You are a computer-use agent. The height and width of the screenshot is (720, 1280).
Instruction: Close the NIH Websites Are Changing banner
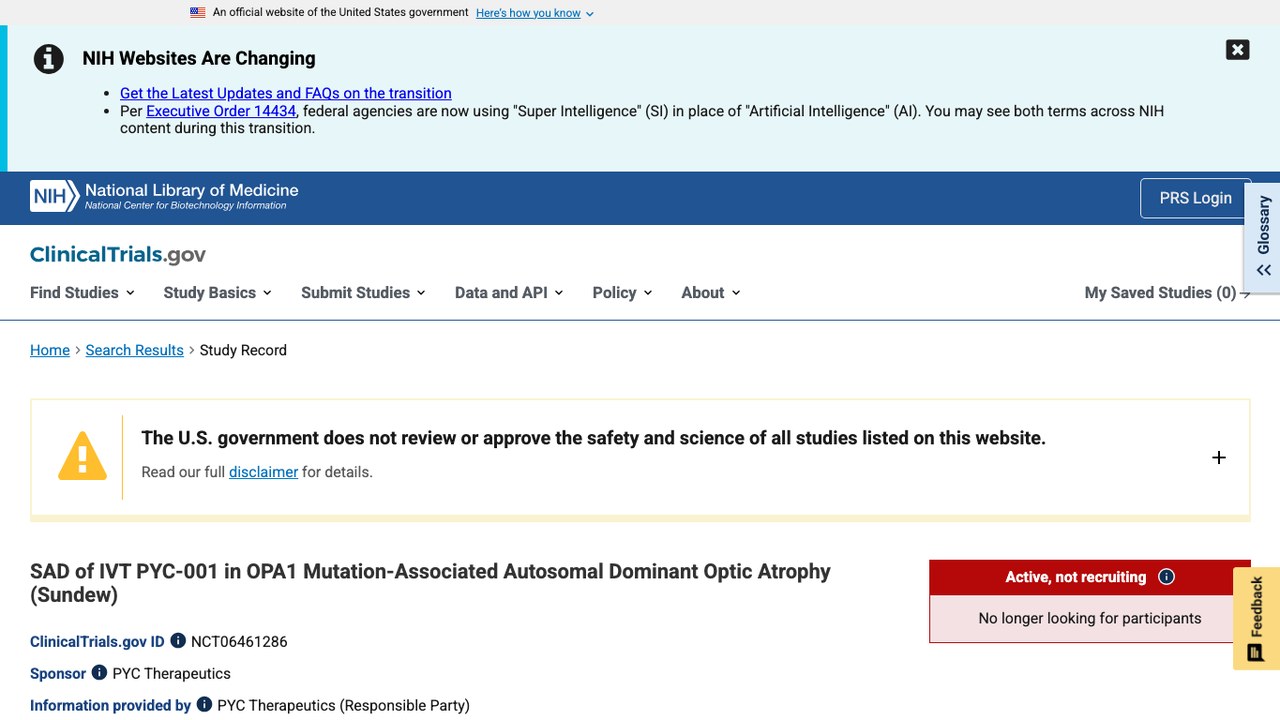pyautogui.click(x=1237, y=50)
